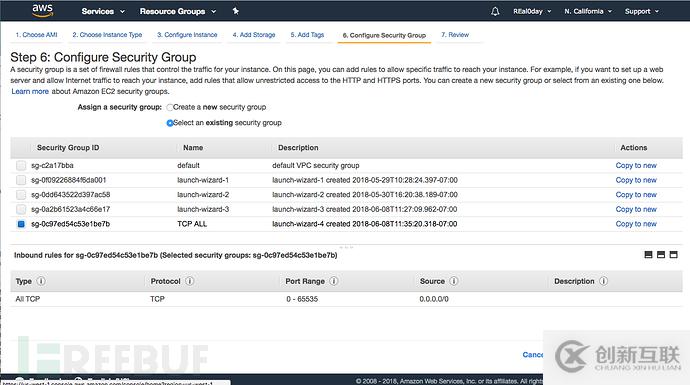
Task: Expand the Services dropdown menu
Action: 103,11
